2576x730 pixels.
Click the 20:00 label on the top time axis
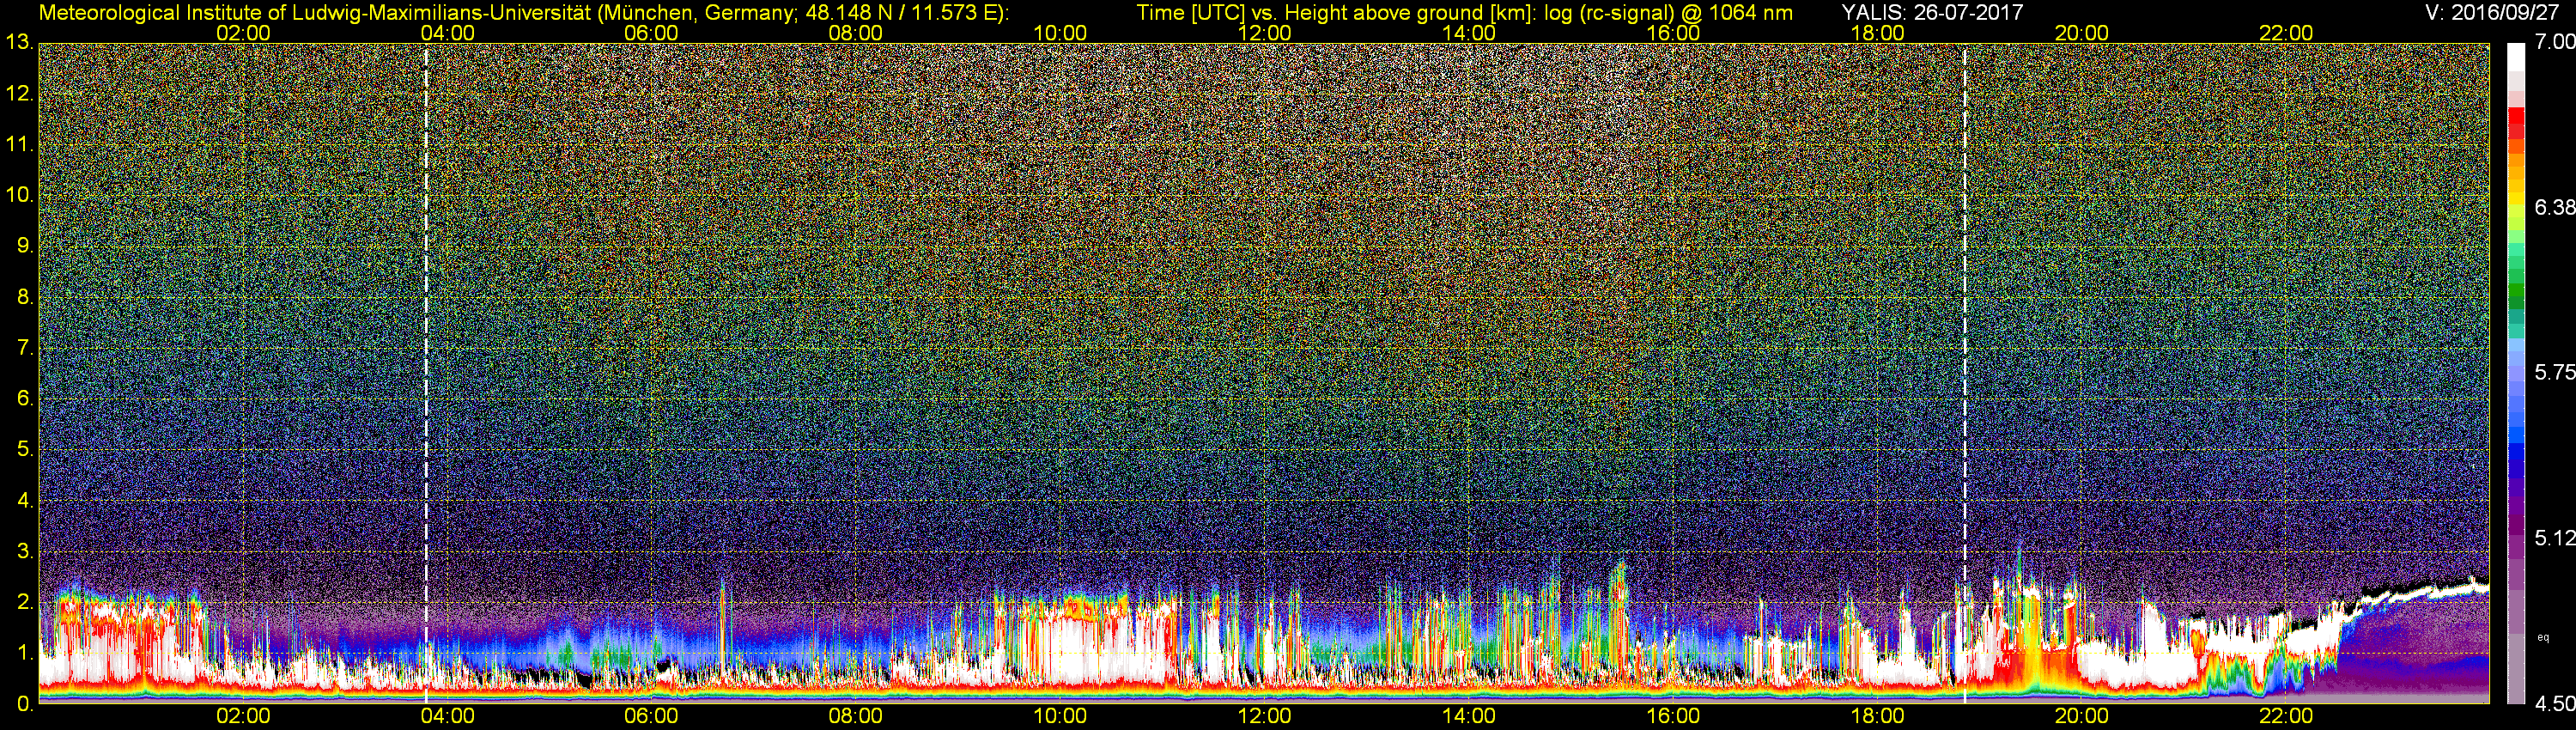2082,33
